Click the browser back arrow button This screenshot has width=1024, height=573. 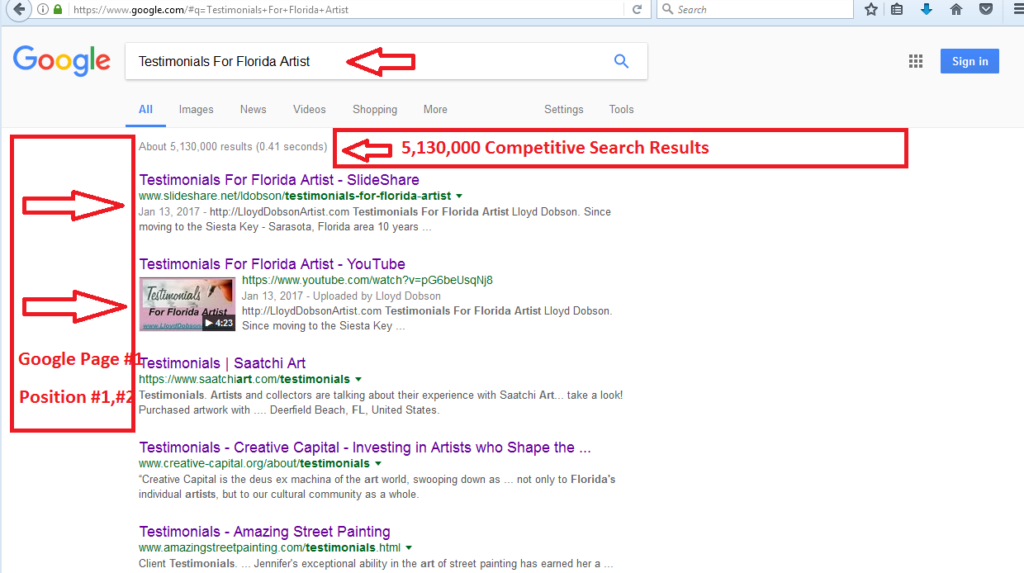click(16, 10)
